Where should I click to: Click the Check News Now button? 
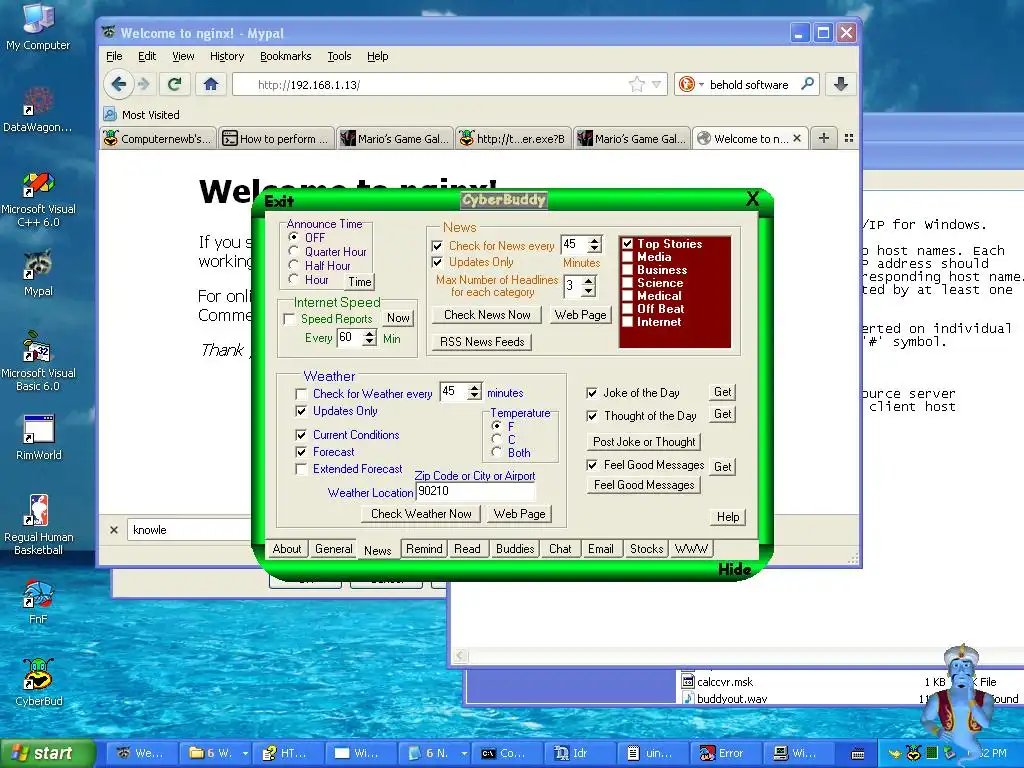(487, 315)
